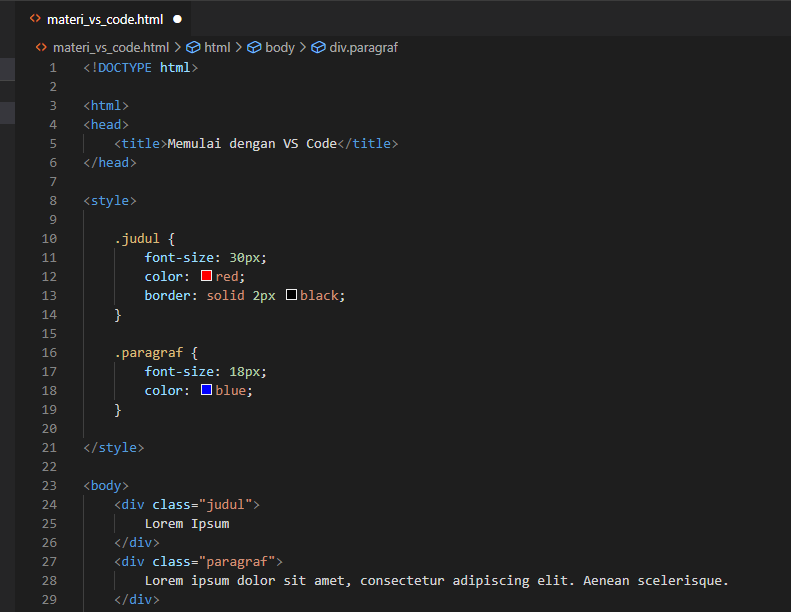The width and height of the screenshot is (791, 612).
Task: Click line number 8 in the gutter
Action: click(x=53, y=201)
